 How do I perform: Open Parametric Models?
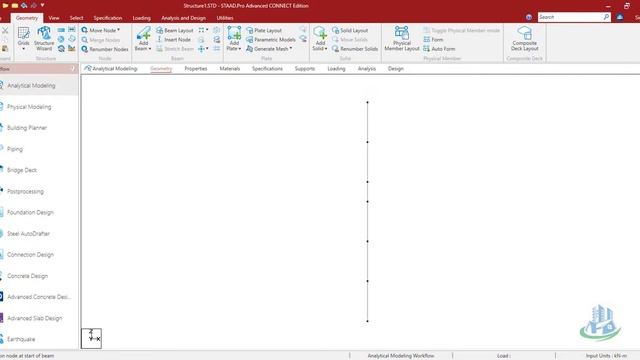271,40
